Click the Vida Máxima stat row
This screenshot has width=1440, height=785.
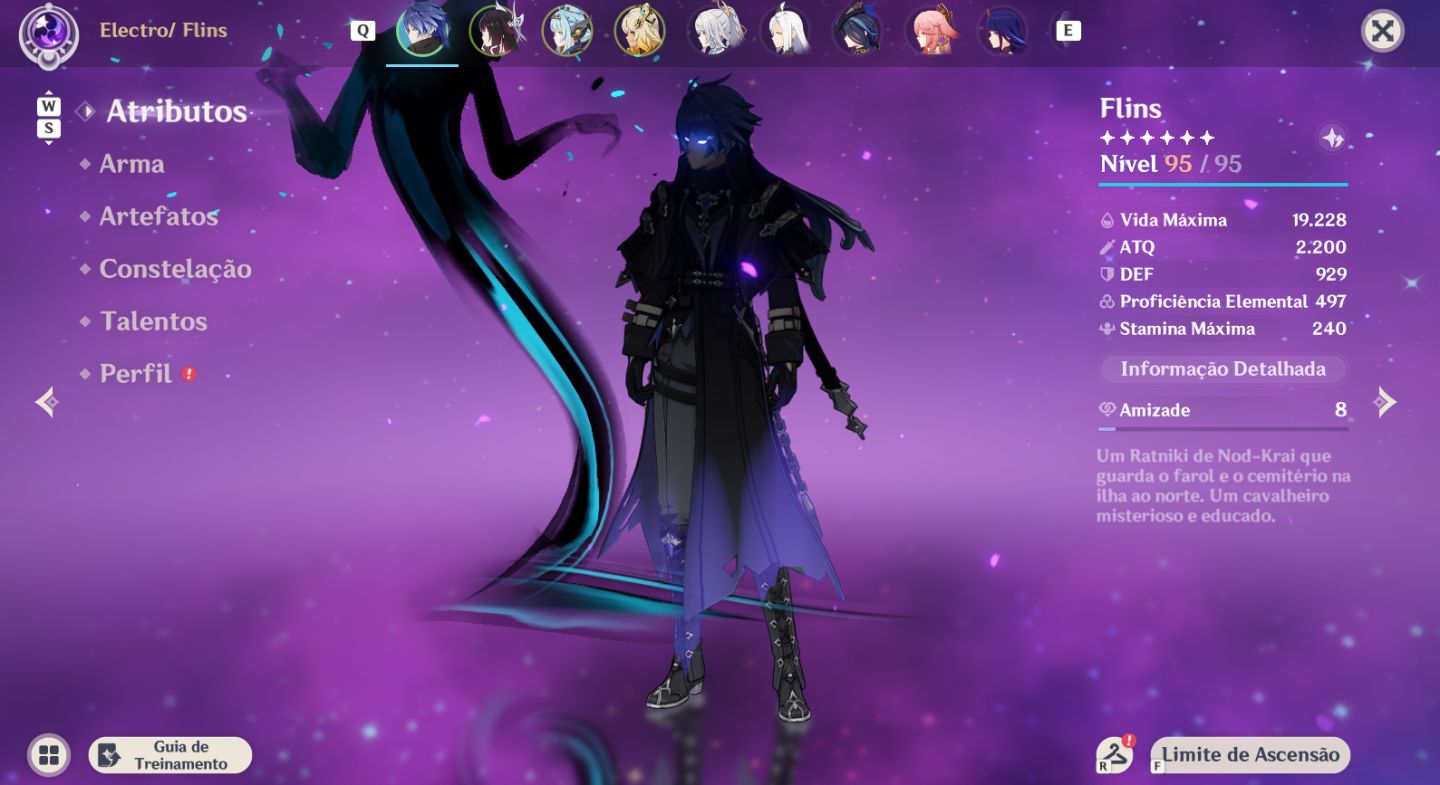pyautogui.click(x=1223, y=220)
